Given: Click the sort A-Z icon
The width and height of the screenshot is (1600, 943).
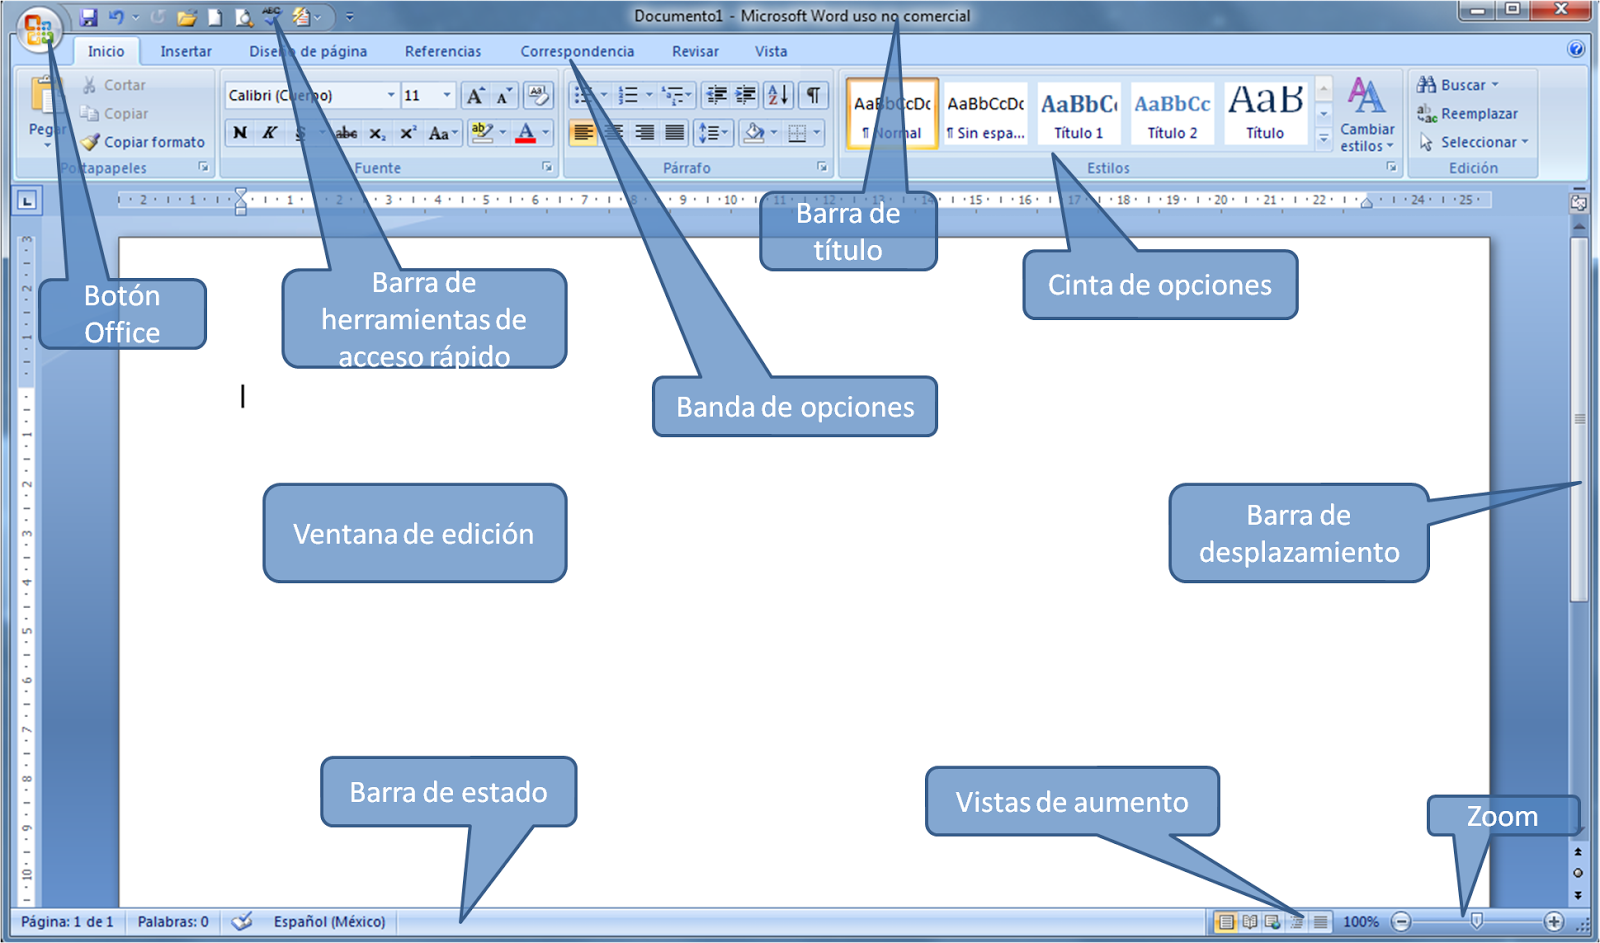Looking at the screenshot, I should (x=778, y=95).
